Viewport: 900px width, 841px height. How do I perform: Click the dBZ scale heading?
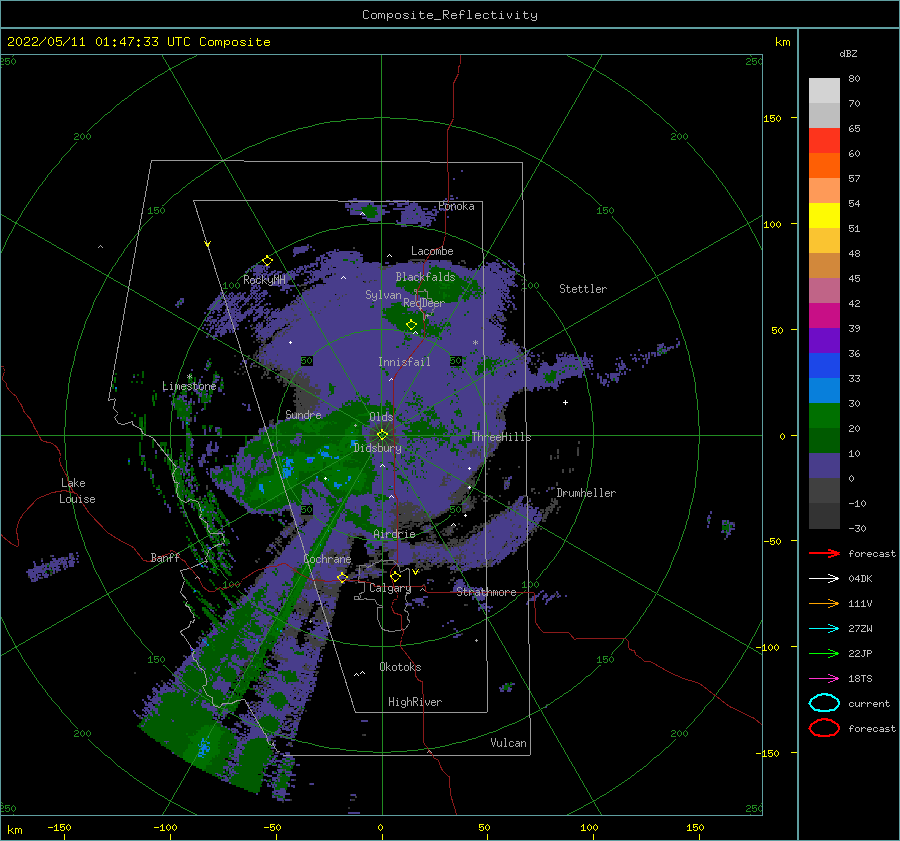pyautogui.click(x=848, y=54)
